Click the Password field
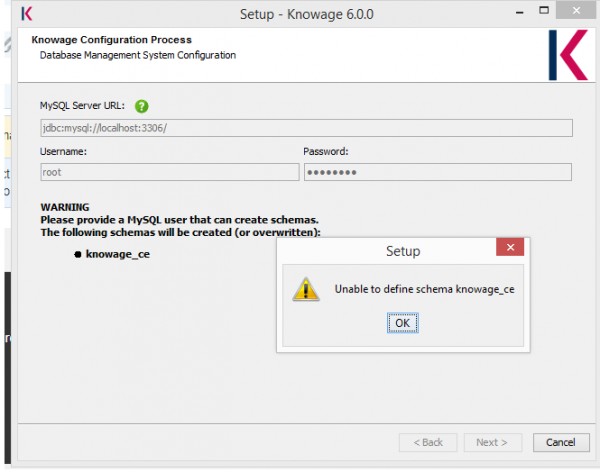The image size is (600, 472). tap(438, 172)
